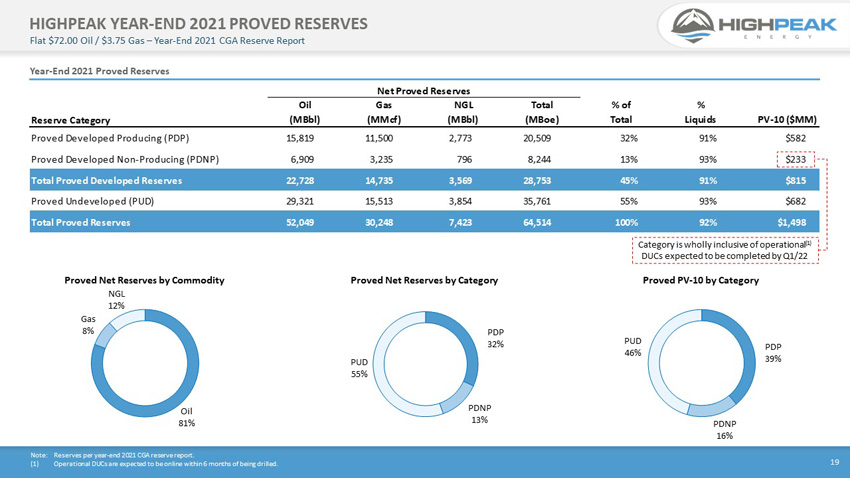The image size is (850, 478).
Task: Click PDP 39% label in PV-10 chart
Action: click(773, 353)
